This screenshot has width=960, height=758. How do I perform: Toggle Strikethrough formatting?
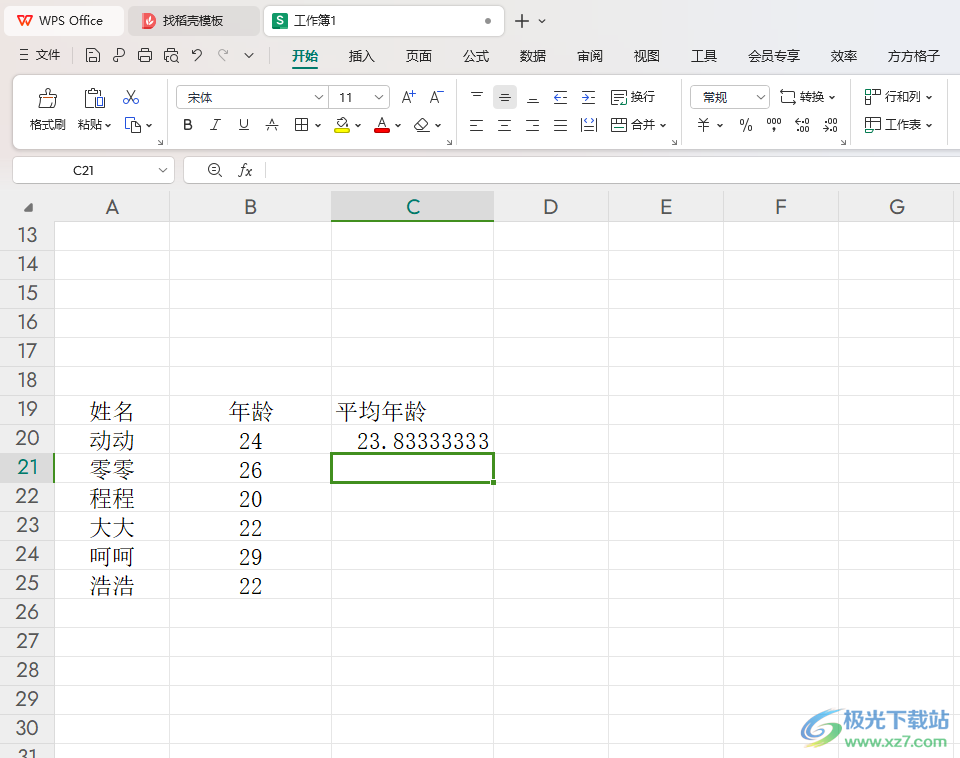[272, 125]
